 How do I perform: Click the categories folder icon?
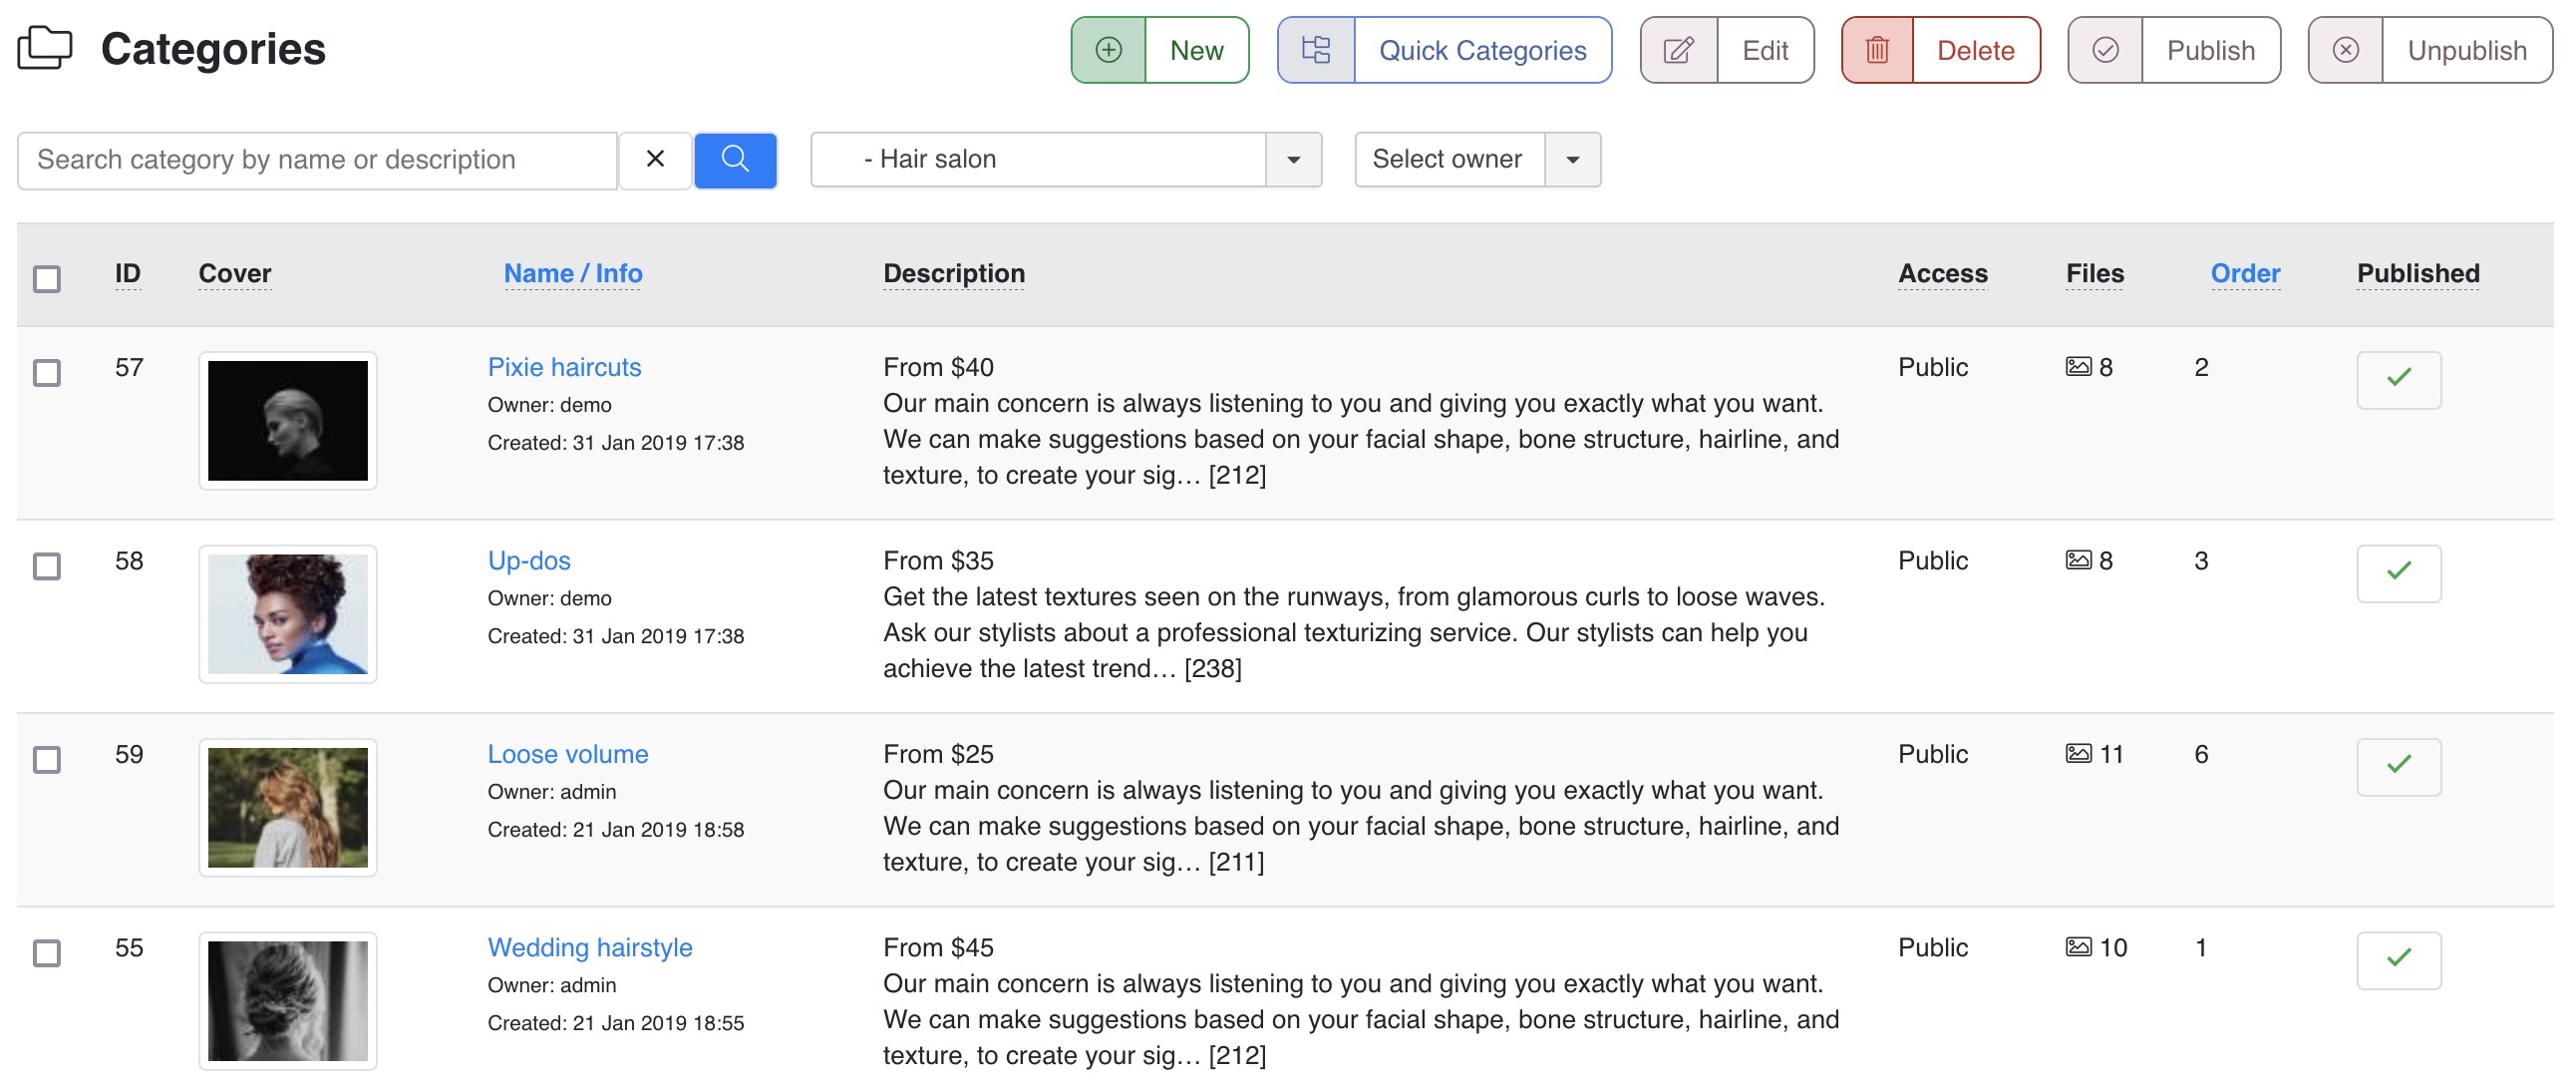pos(43,46)
